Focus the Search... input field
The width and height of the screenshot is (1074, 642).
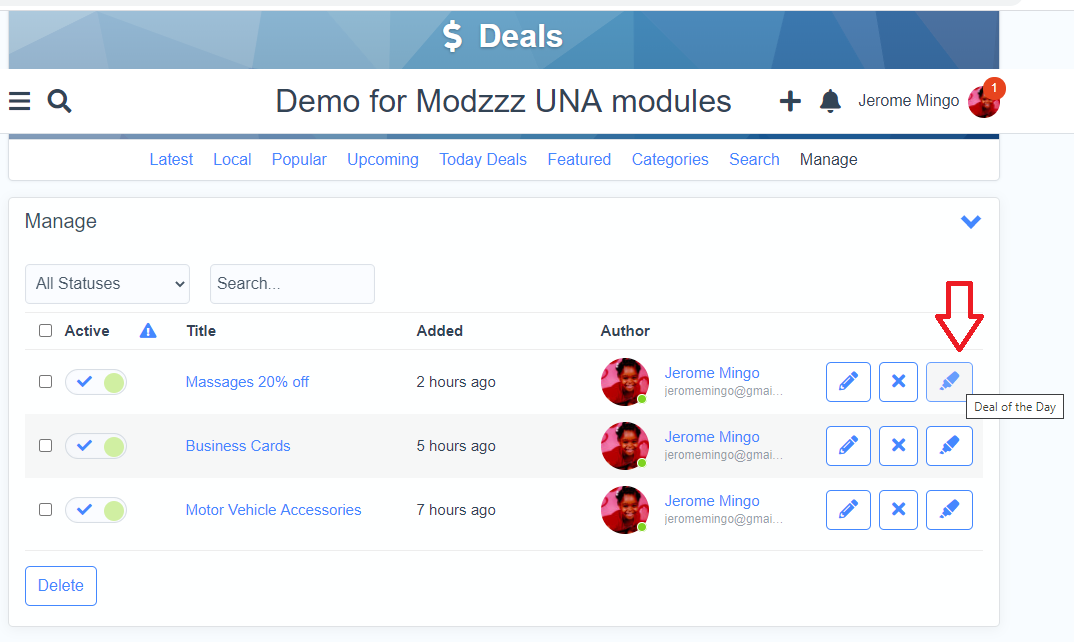[x=292, y=284]
